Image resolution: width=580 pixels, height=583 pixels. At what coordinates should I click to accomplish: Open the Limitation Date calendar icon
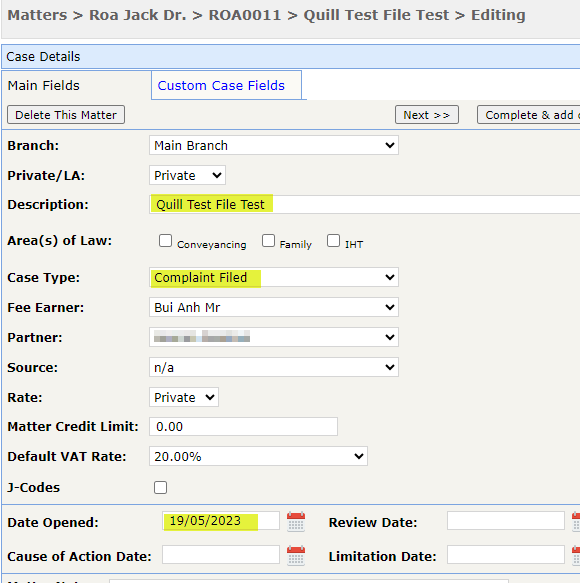pyautogui.click(x=576, y=555)
